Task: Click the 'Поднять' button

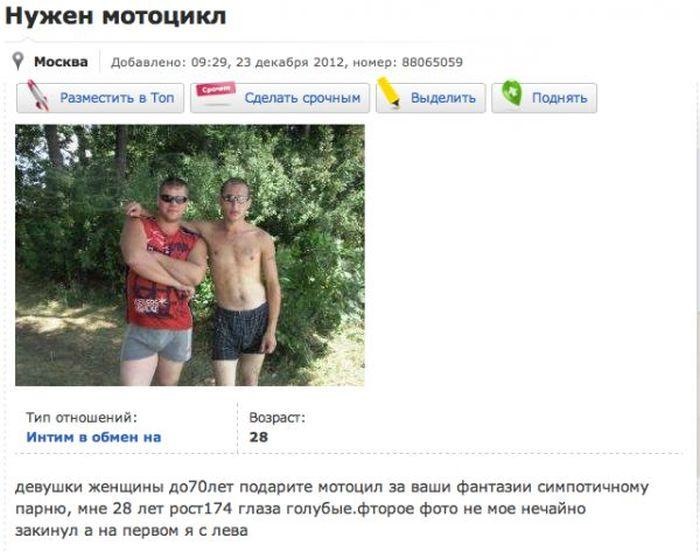Action: click(544, 98)
